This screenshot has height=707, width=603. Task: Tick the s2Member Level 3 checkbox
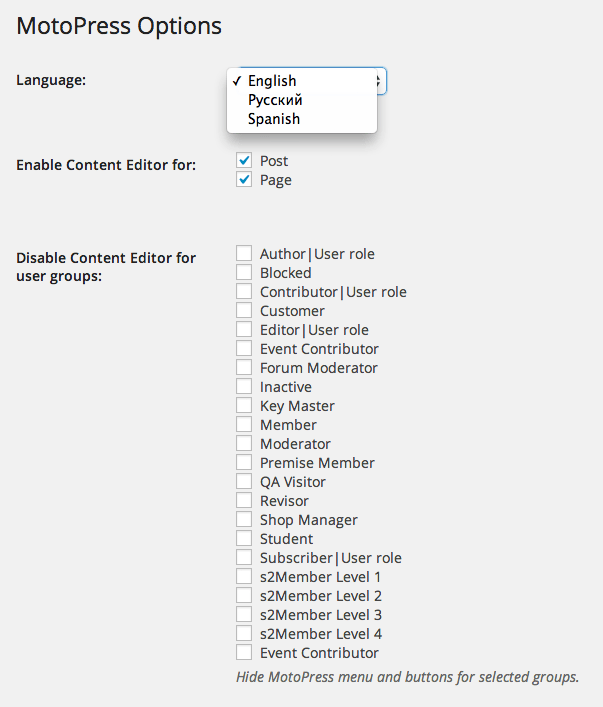pyautogui.click(x=244, y=615)
